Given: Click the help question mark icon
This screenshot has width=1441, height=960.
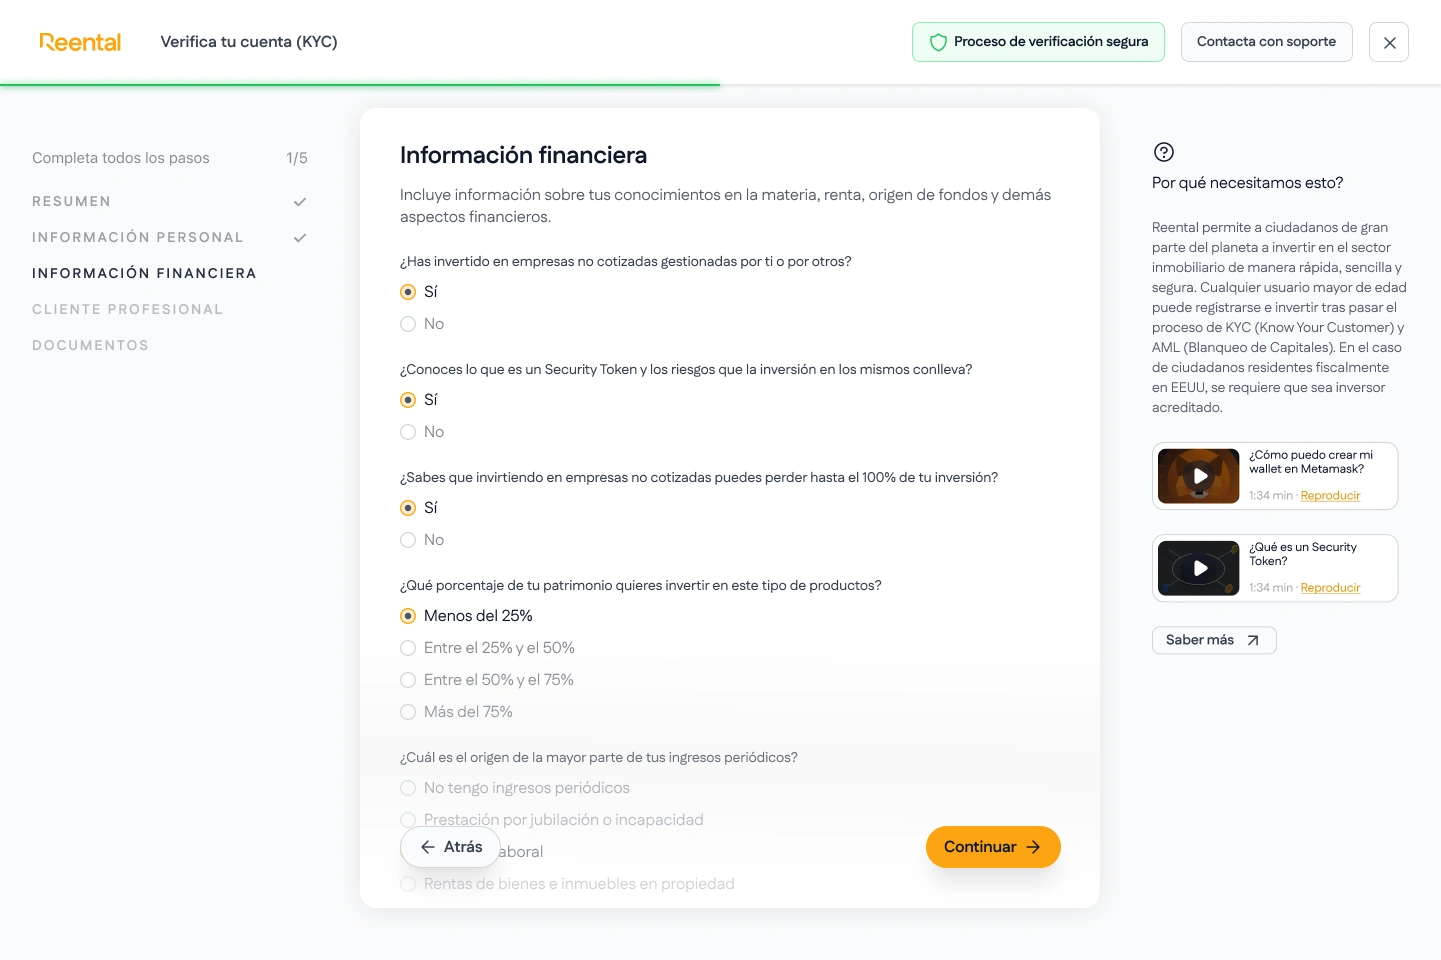Looking at the screenshot, I should pos(1163,152).
